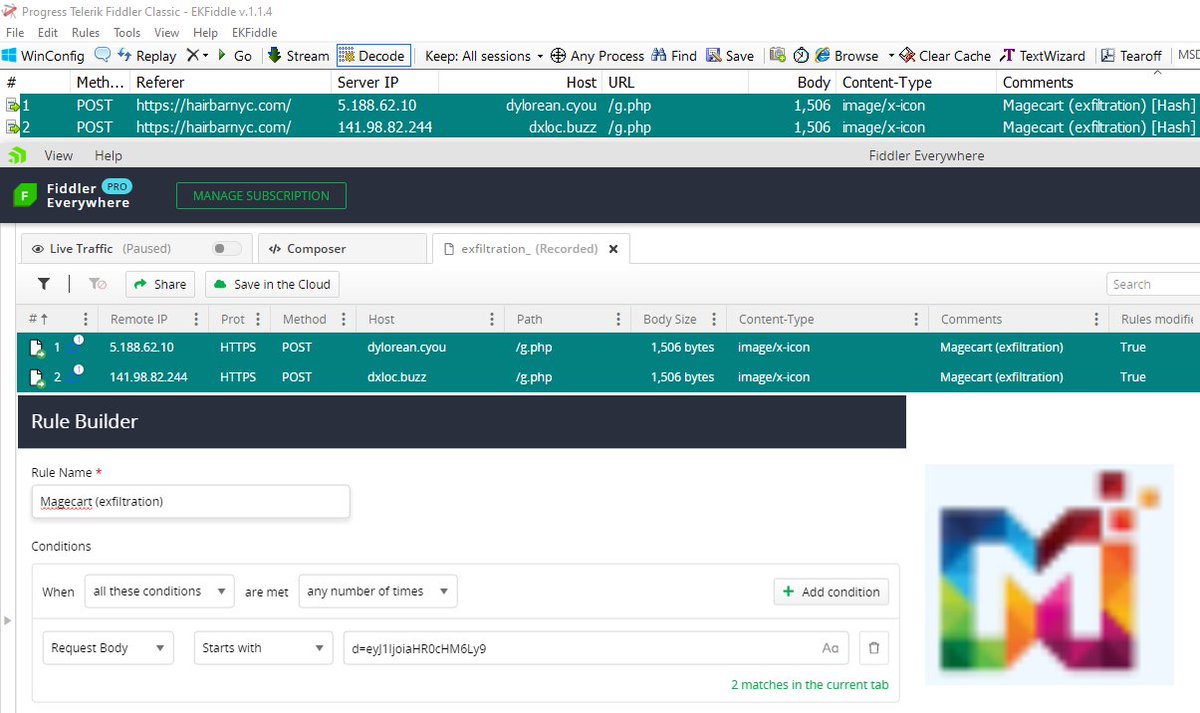Viewport: 1200px width, 713px height.
Task: Open the Edit menu in Fiddler Classic
Action: click(x=47, y=33)
